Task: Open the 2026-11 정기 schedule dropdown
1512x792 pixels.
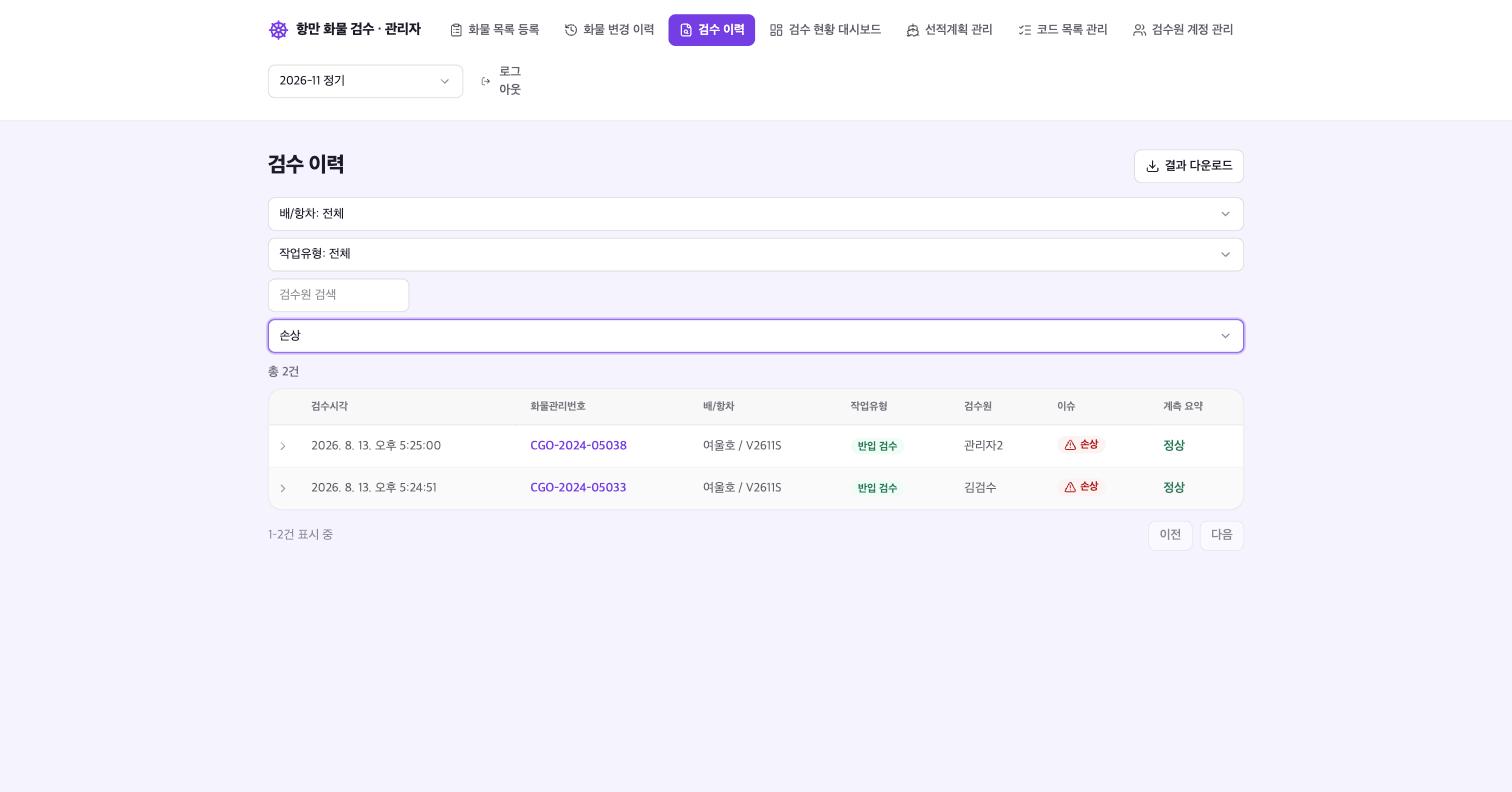Action: click(365, 81)
